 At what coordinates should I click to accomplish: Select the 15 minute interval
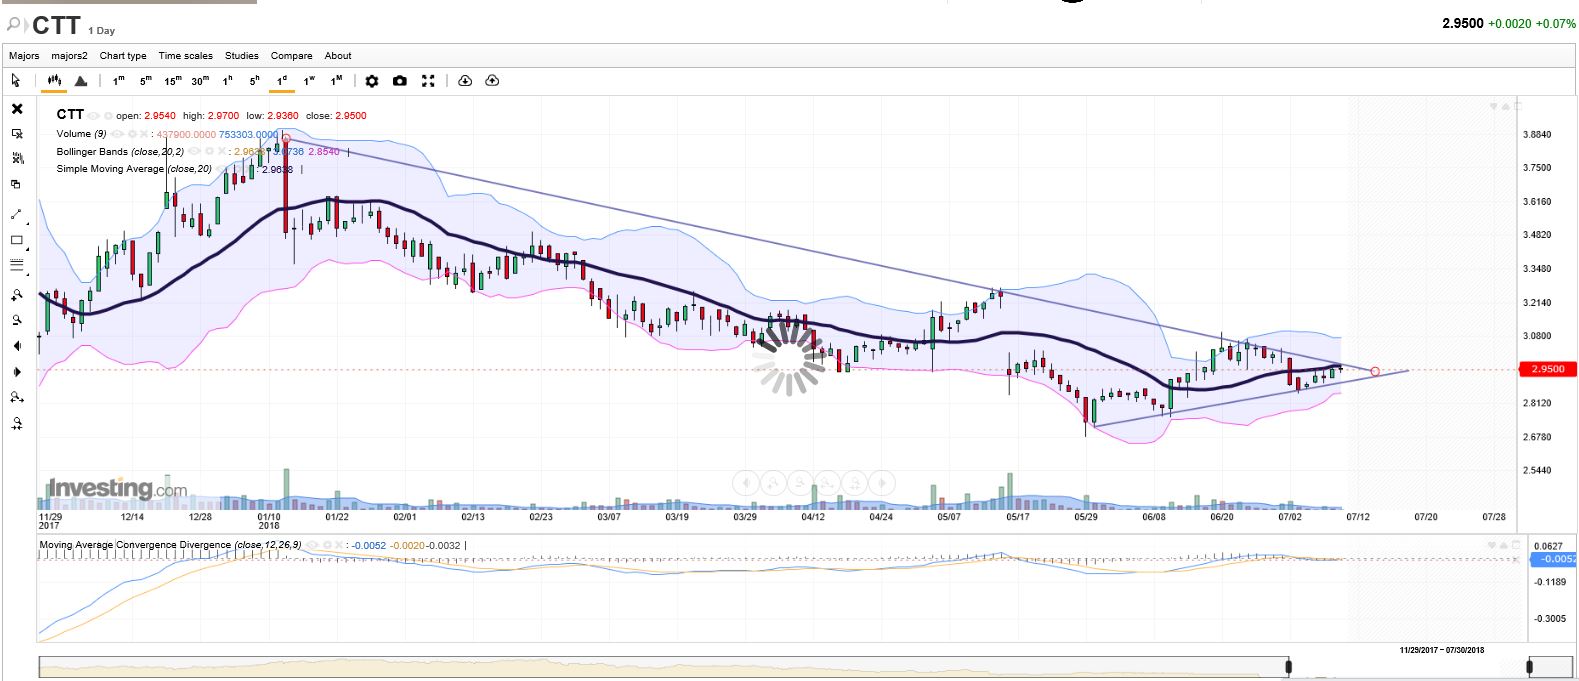pos(173,80)
